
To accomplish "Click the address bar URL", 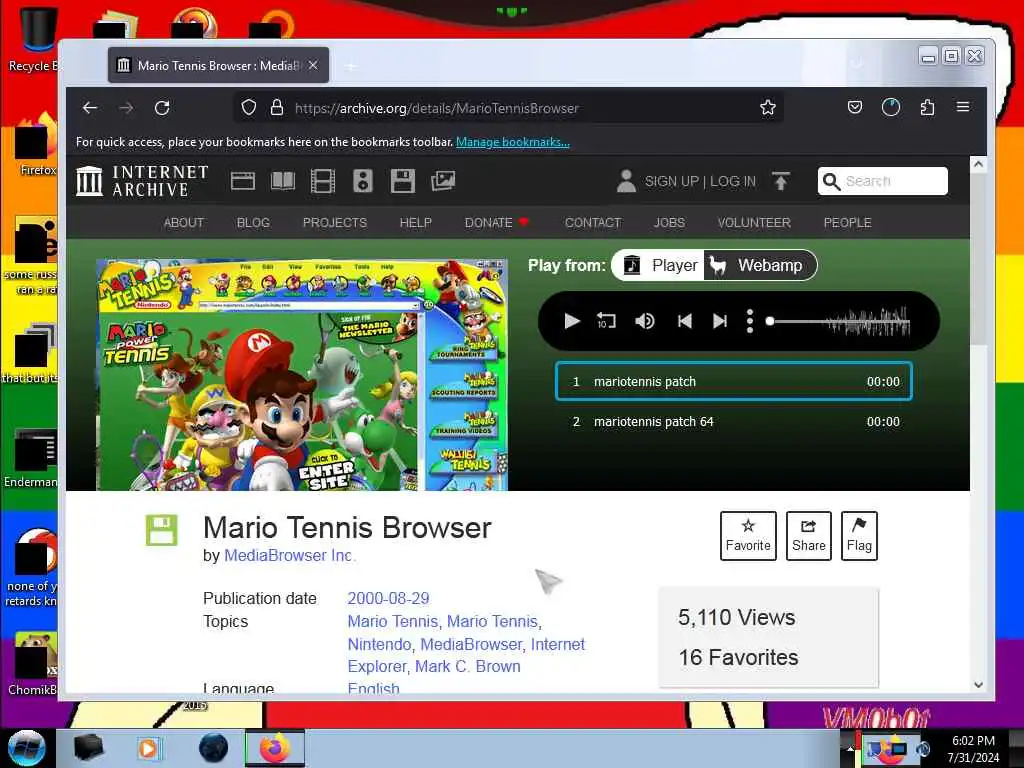I will (x=436, y=108).
